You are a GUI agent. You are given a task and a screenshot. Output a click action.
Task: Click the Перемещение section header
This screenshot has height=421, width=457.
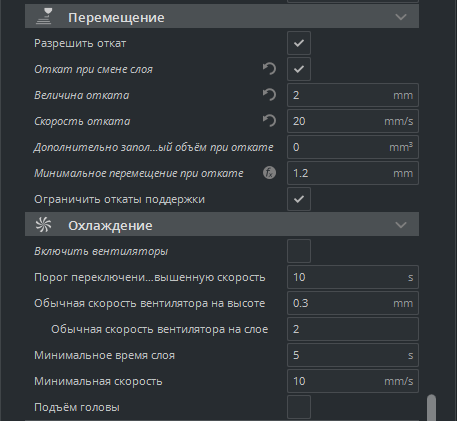[x=222, y=16]
